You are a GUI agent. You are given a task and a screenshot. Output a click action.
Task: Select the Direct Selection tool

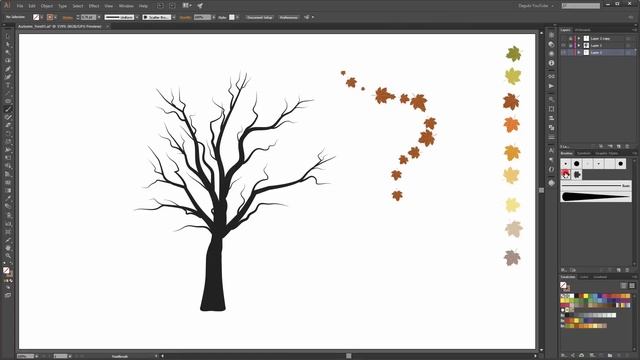[x=8, y=44]
